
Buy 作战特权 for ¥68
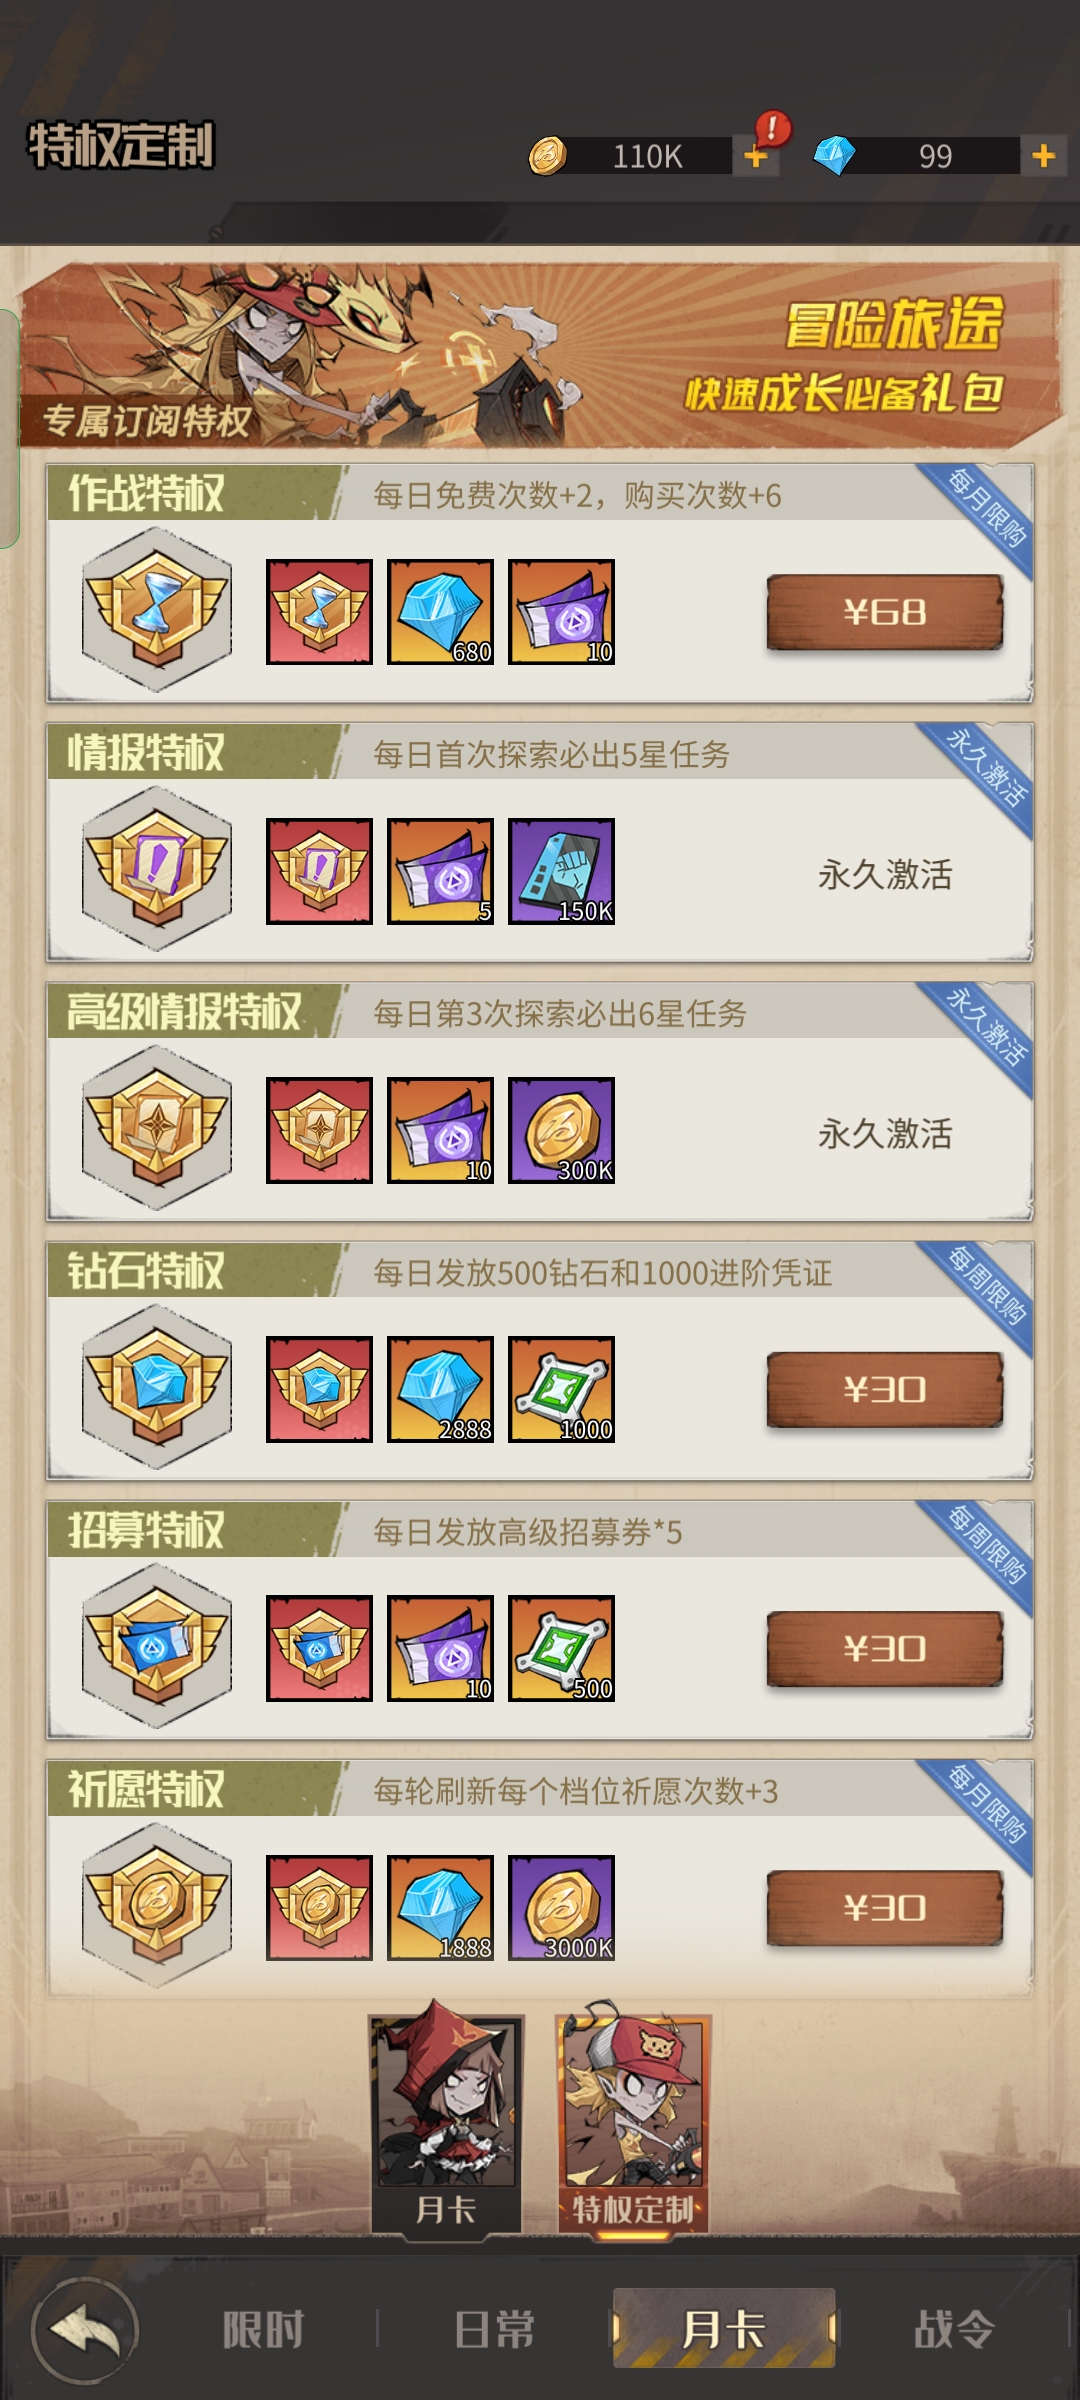click(x=885, y=612)
